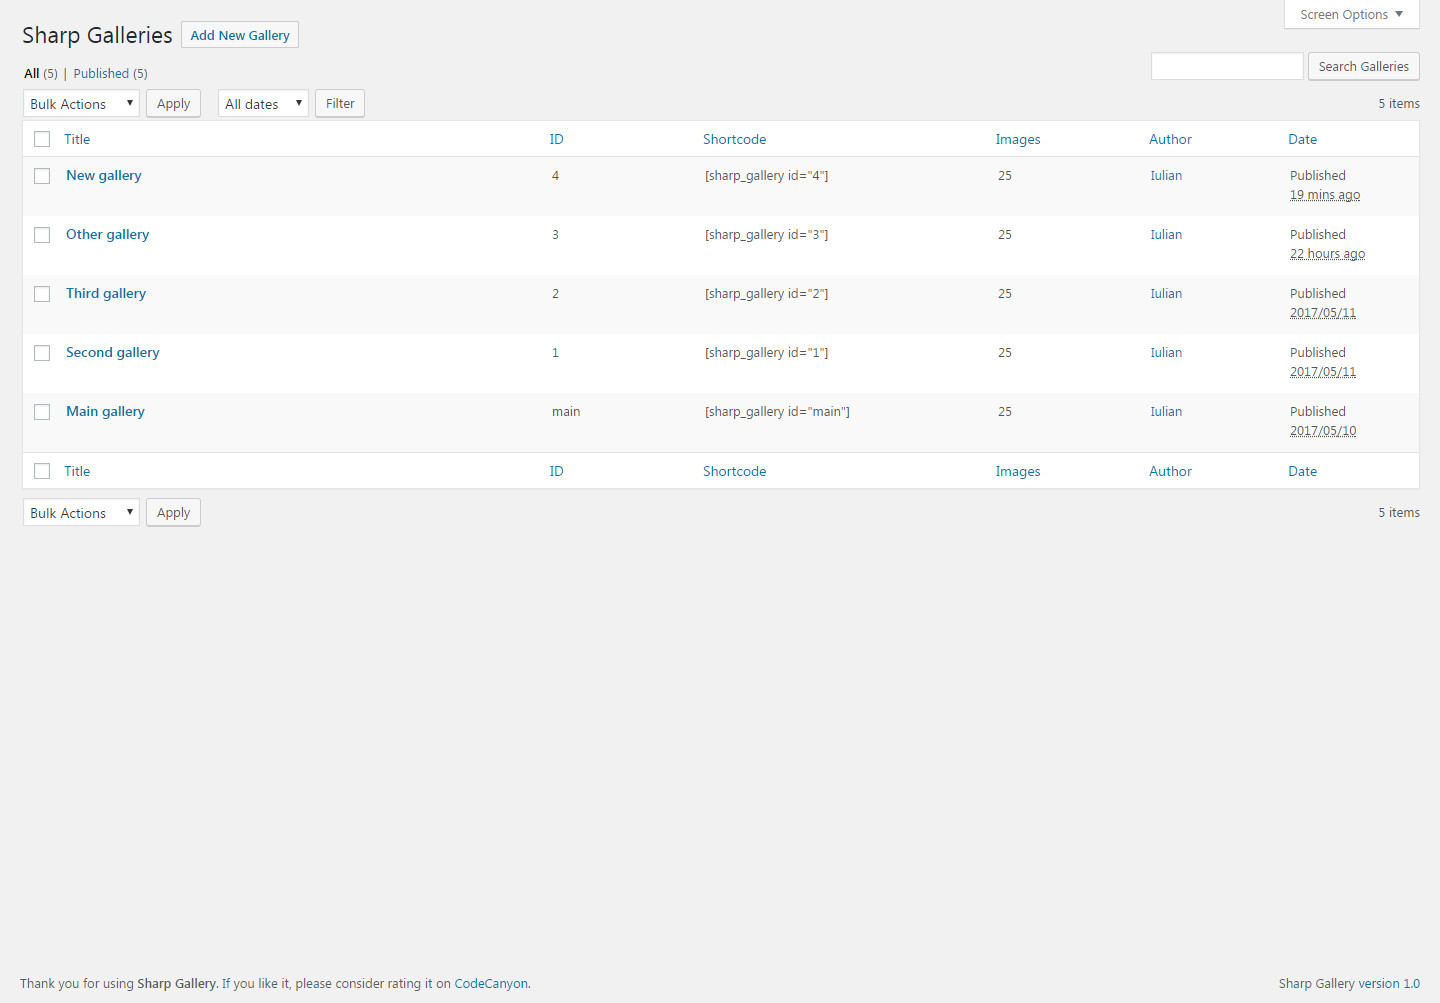Click the Search Galleries button
This screenshot has height=1003, width=1440.
point(1363,67)
